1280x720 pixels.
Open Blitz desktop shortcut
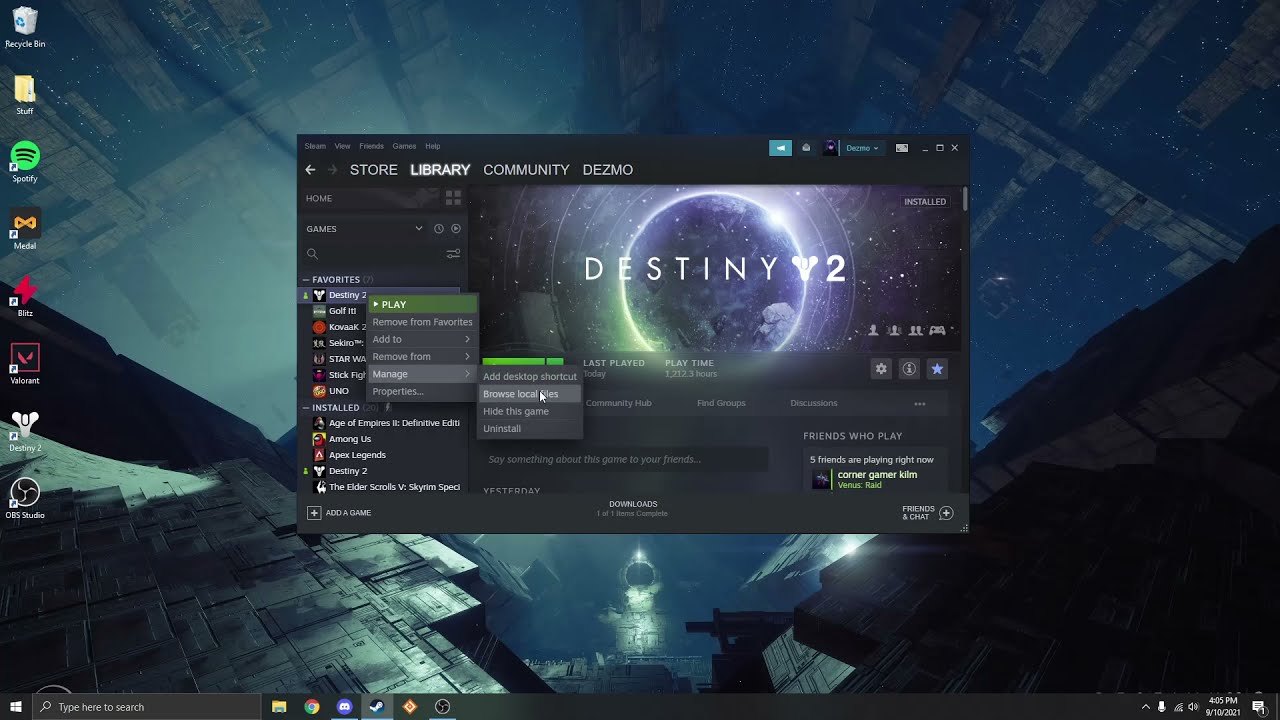click(25, 297)
